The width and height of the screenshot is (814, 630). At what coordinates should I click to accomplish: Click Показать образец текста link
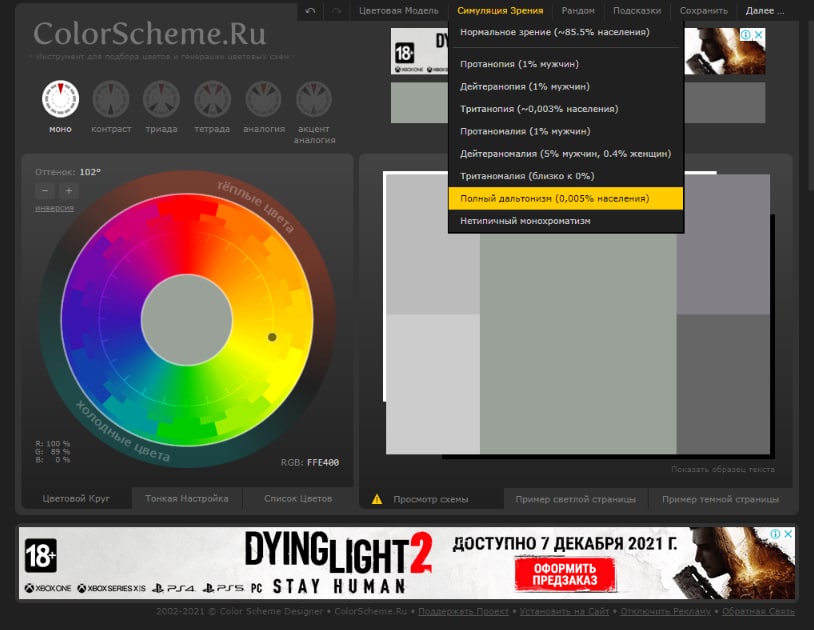point(723,469)
